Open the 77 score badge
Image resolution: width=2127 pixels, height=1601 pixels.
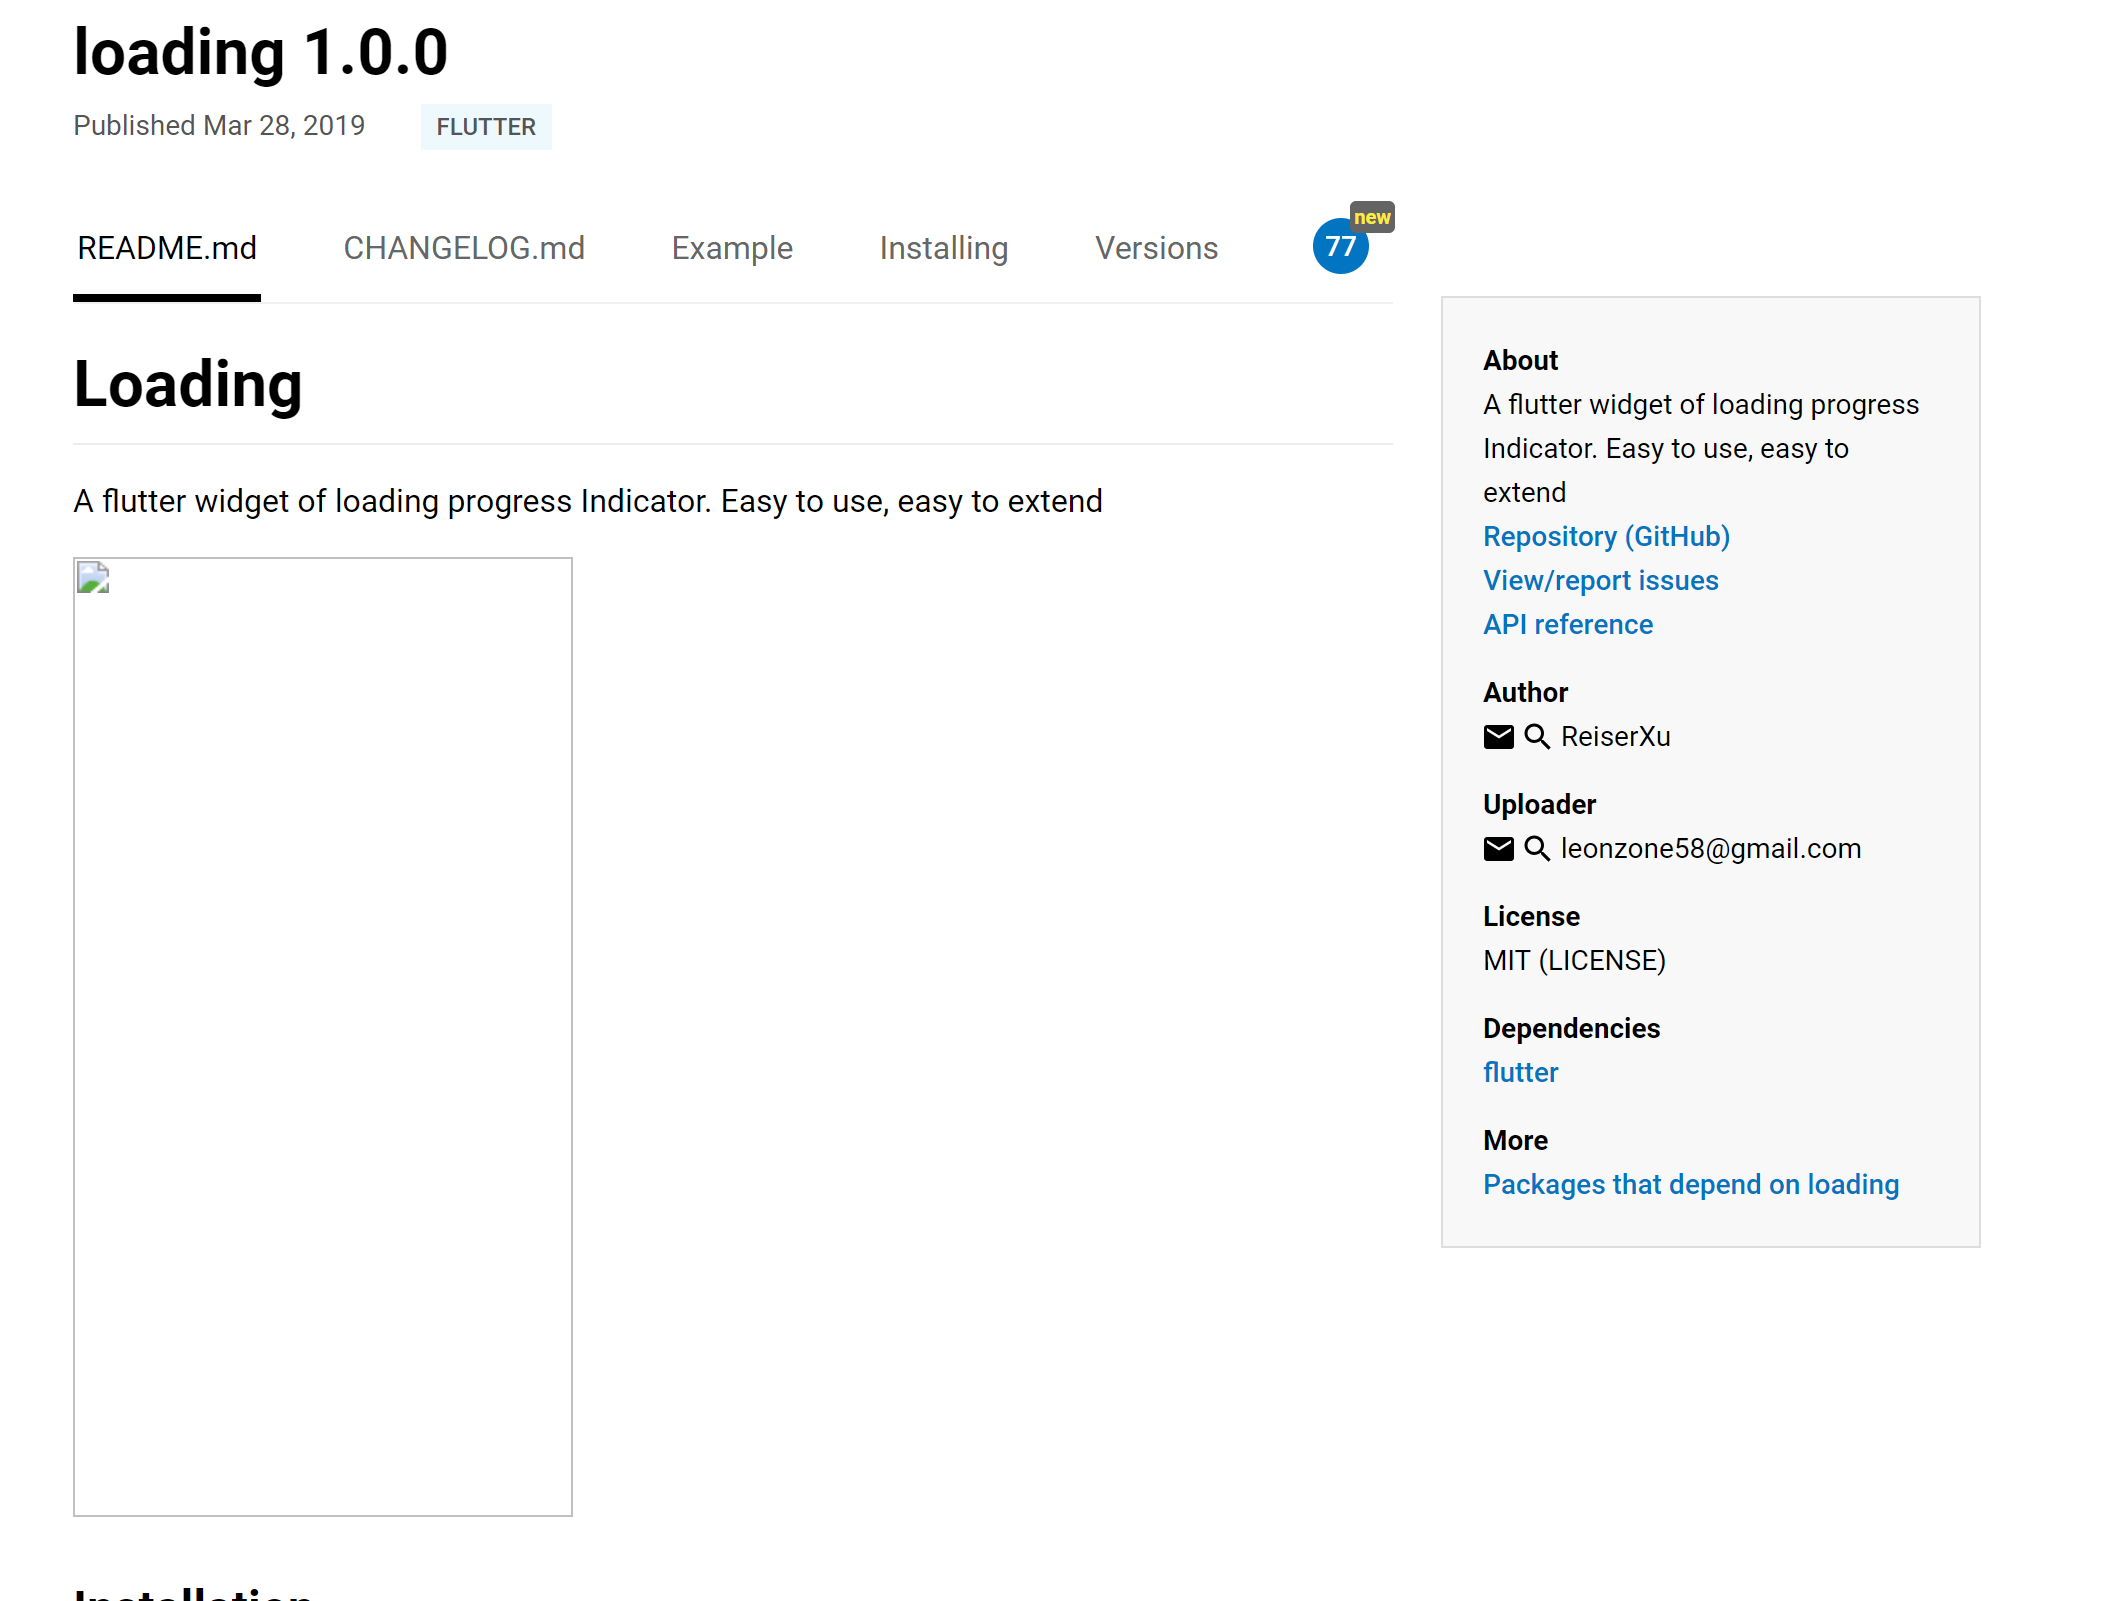point(1340,246)
